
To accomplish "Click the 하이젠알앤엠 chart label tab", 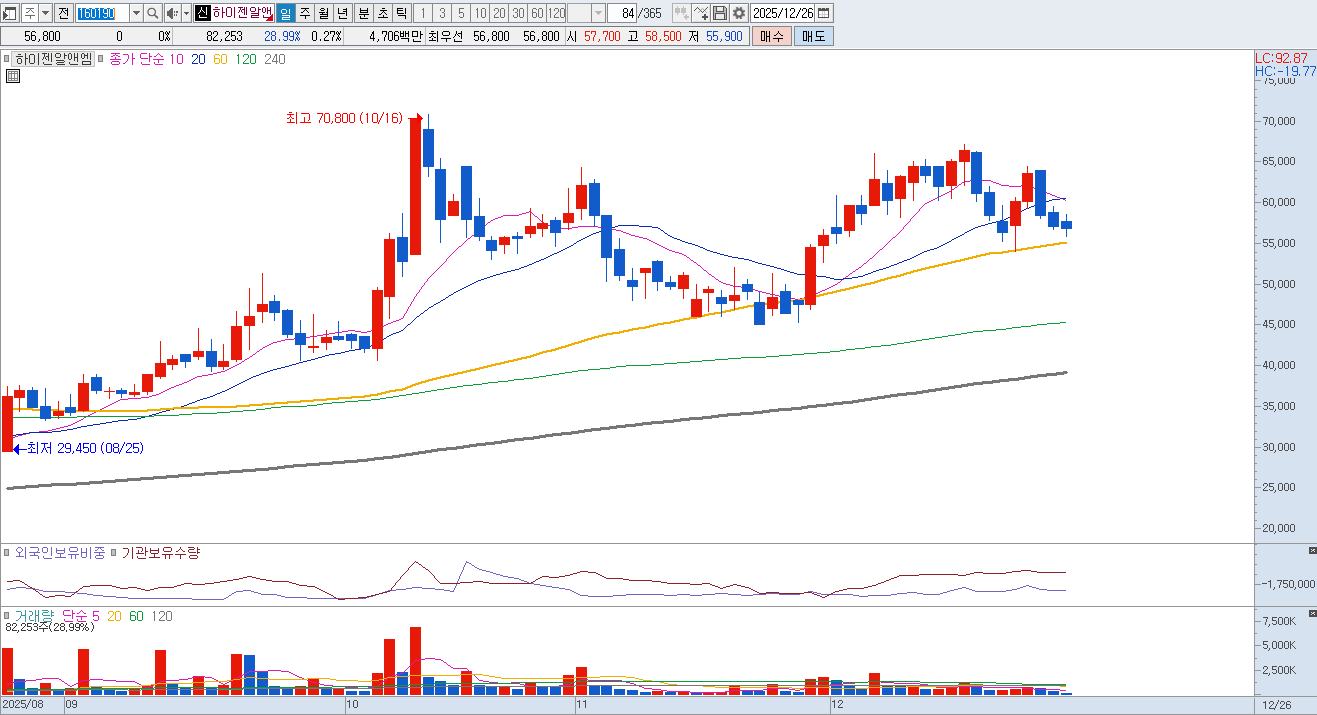I will [53, 59].
